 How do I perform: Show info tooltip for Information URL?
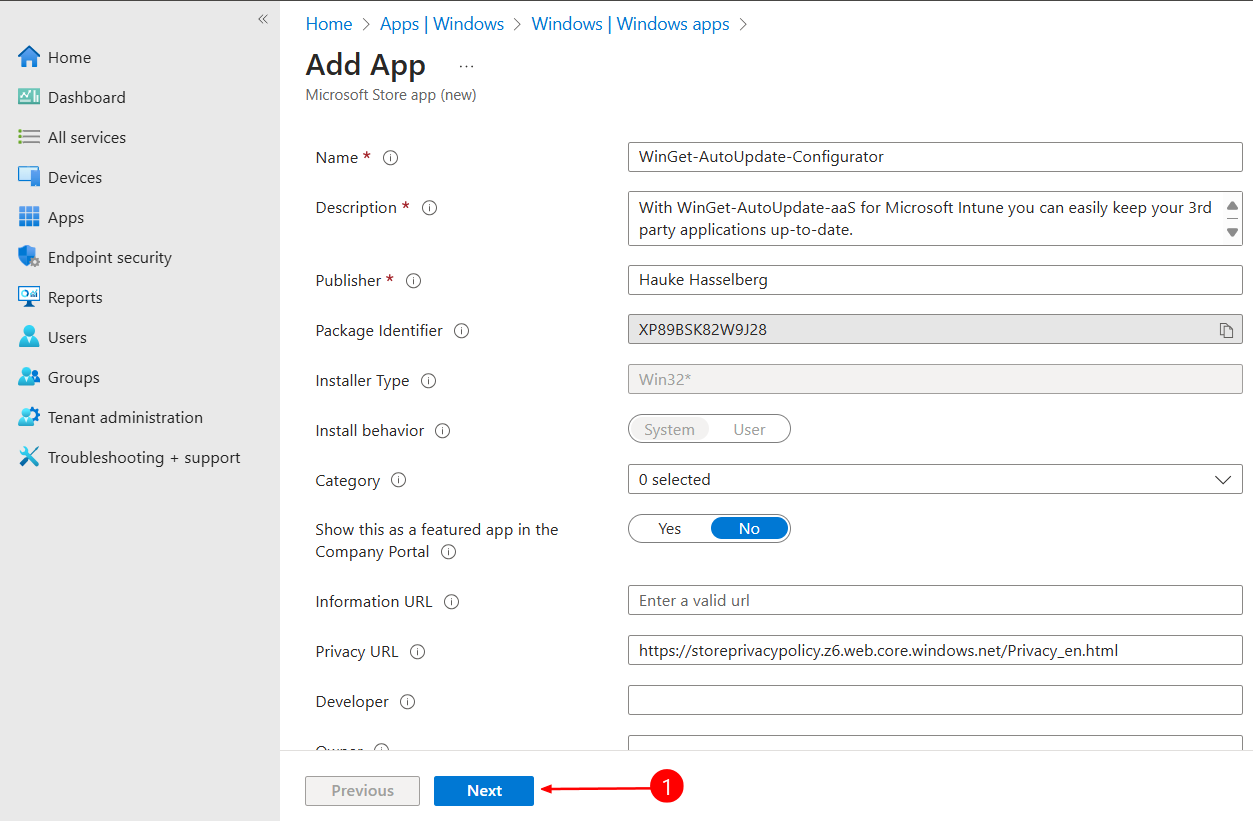tap(452, 602)
